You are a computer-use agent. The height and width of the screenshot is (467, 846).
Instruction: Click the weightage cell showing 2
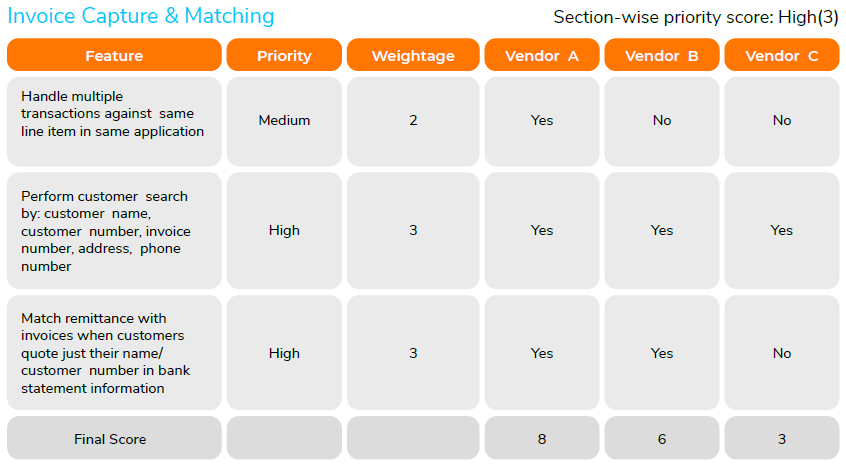tap(413, 121)
